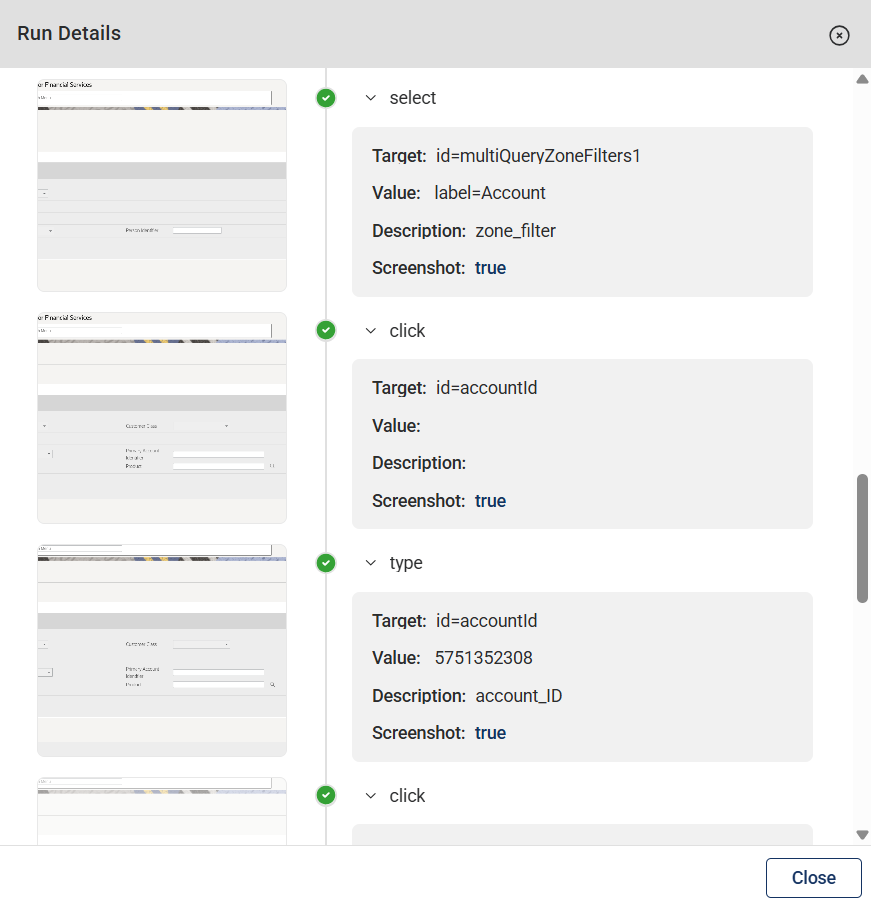Click the Close button
The image size is (871, 907).
(813, 878)
